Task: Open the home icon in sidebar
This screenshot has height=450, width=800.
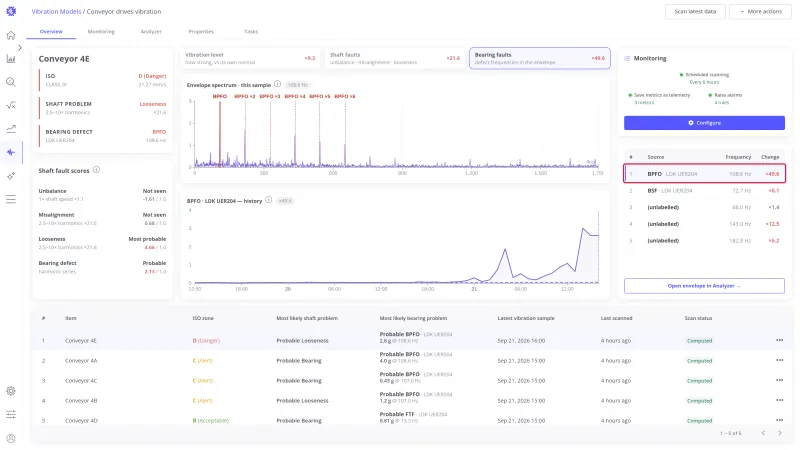Action: (11, 35)
